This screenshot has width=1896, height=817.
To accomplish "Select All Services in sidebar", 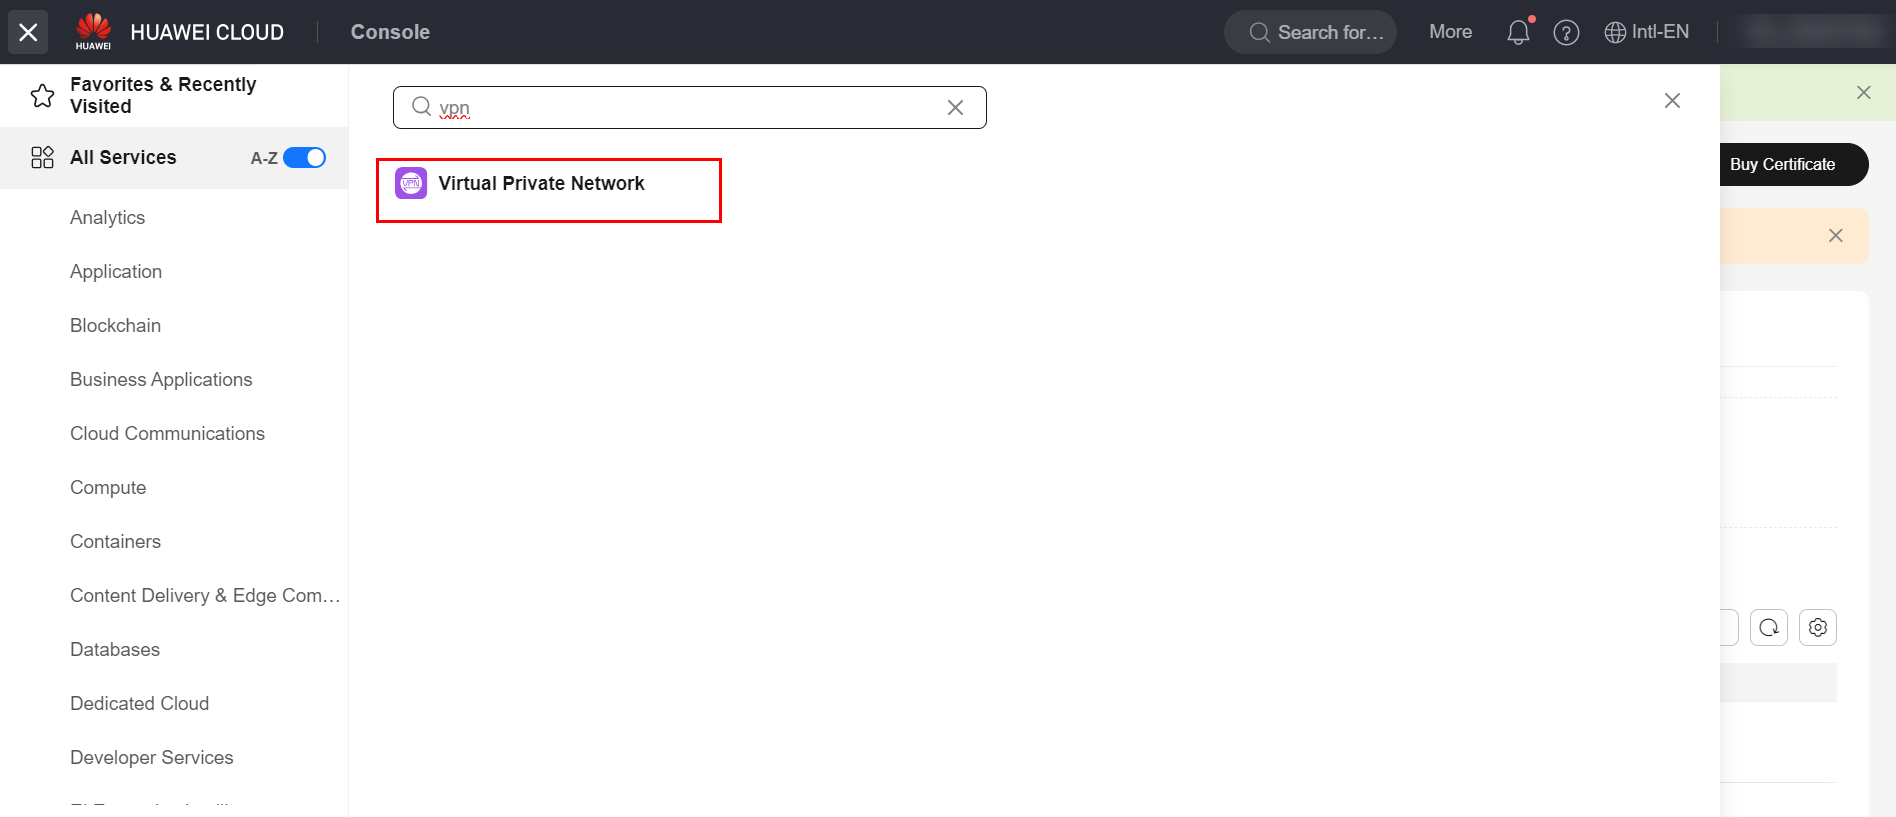I will pyautogui.click(x=123, y=157).
